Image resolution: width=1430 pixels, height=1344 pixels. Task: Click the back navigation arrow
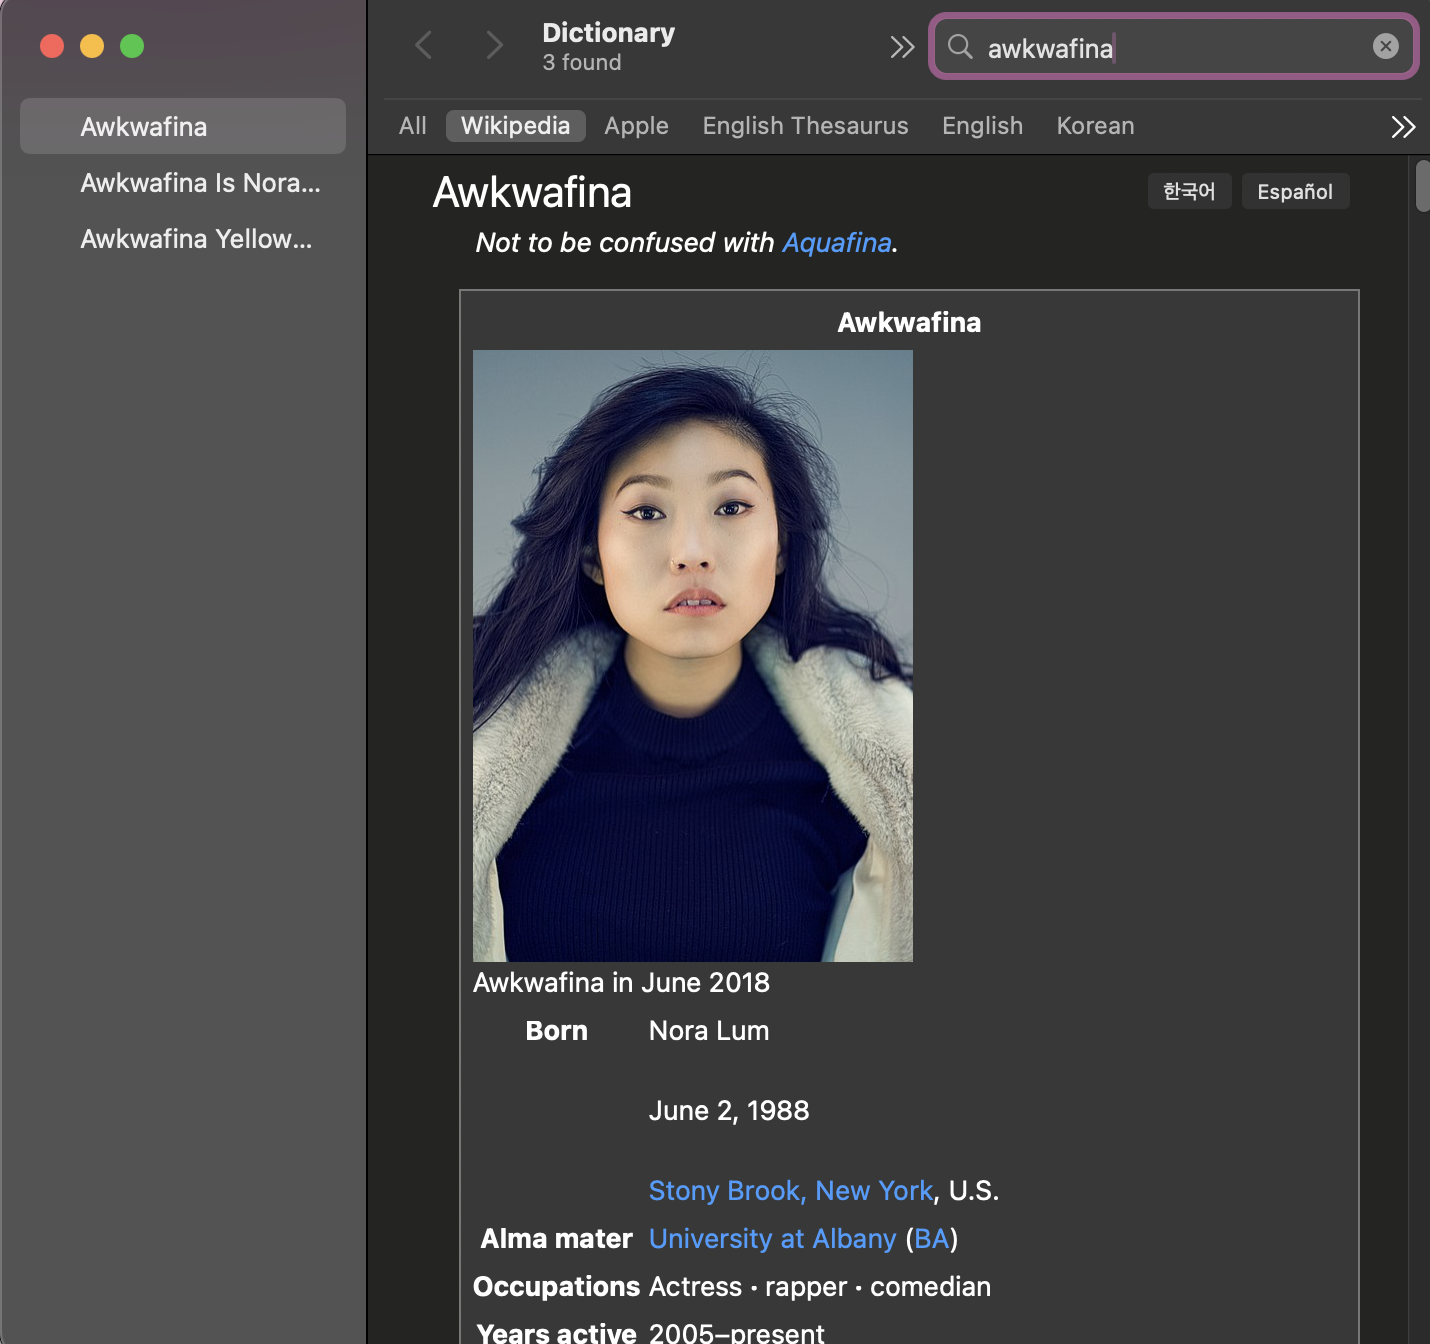coord(424,45)
